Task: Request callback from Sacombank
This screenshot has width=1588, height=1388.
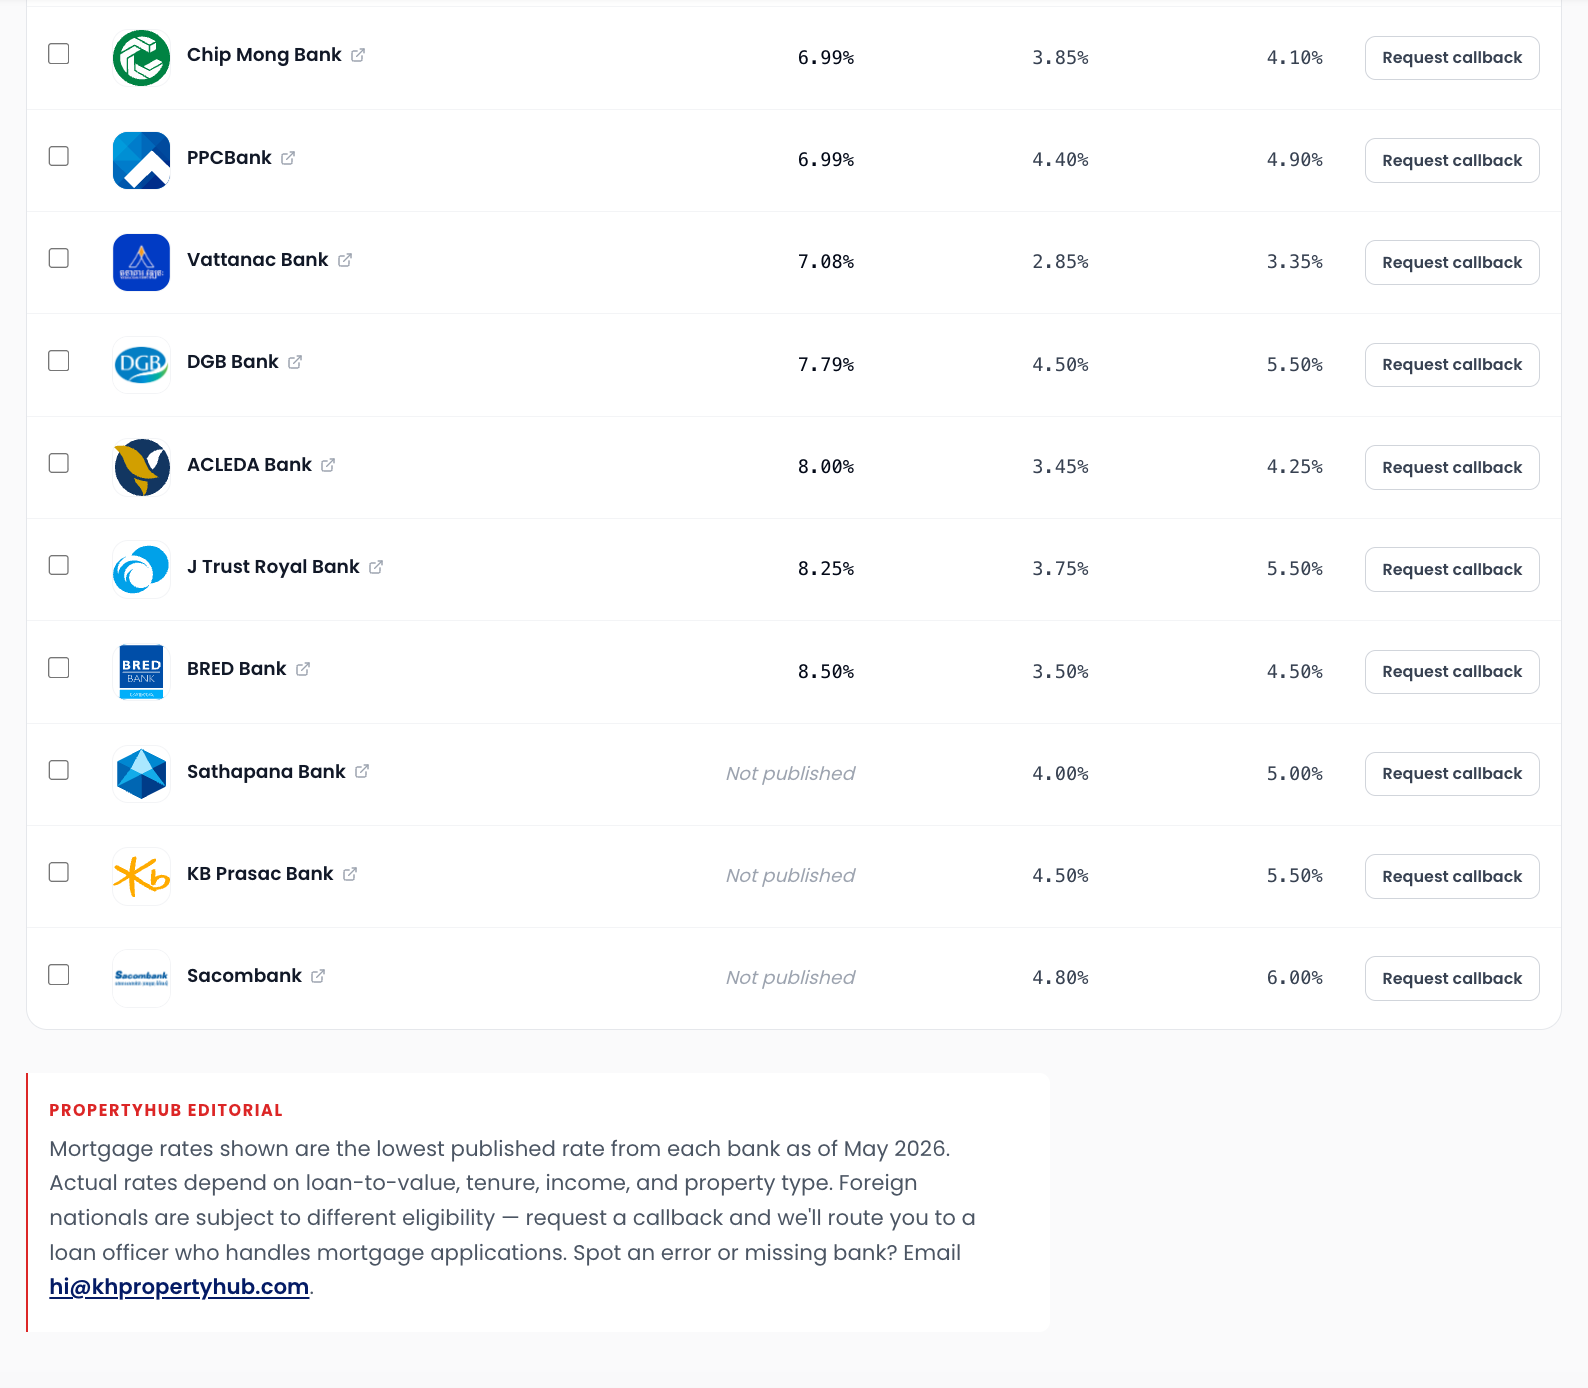Action: click(x=1452, y=978)
